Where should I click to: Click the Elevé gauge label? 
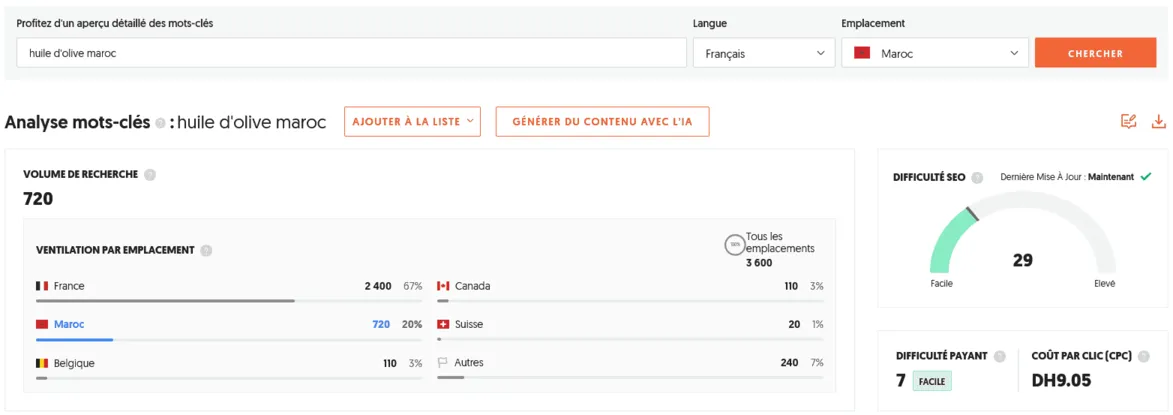(x=1104, y=284)
